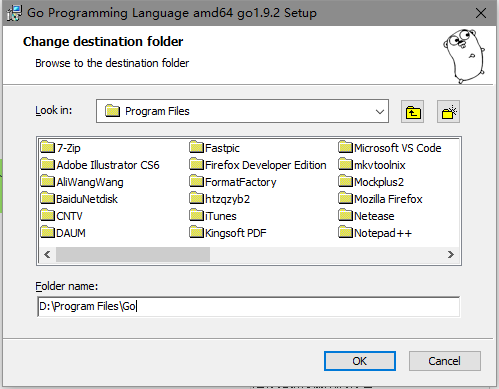The height and width of the screenshot is (389, 499).
Task: Open the Look in dropdown
Action: (380, 111)
